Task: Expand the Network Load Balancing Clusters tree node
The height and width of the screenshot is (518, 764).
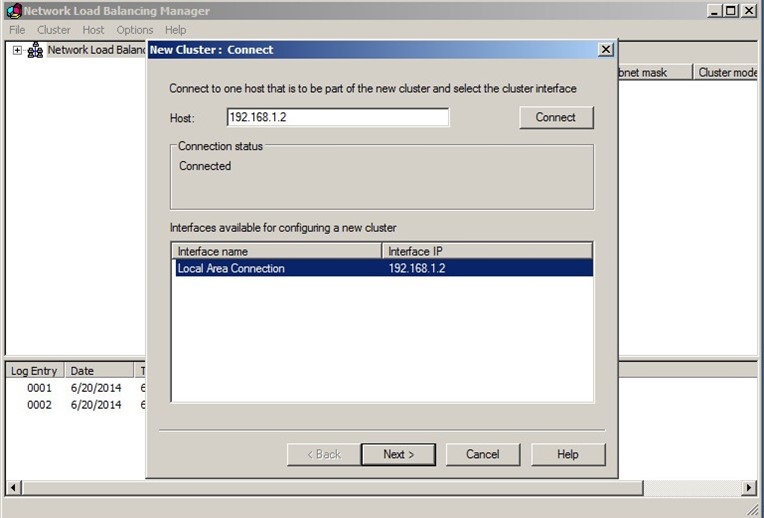Action: tap(17, 50)
